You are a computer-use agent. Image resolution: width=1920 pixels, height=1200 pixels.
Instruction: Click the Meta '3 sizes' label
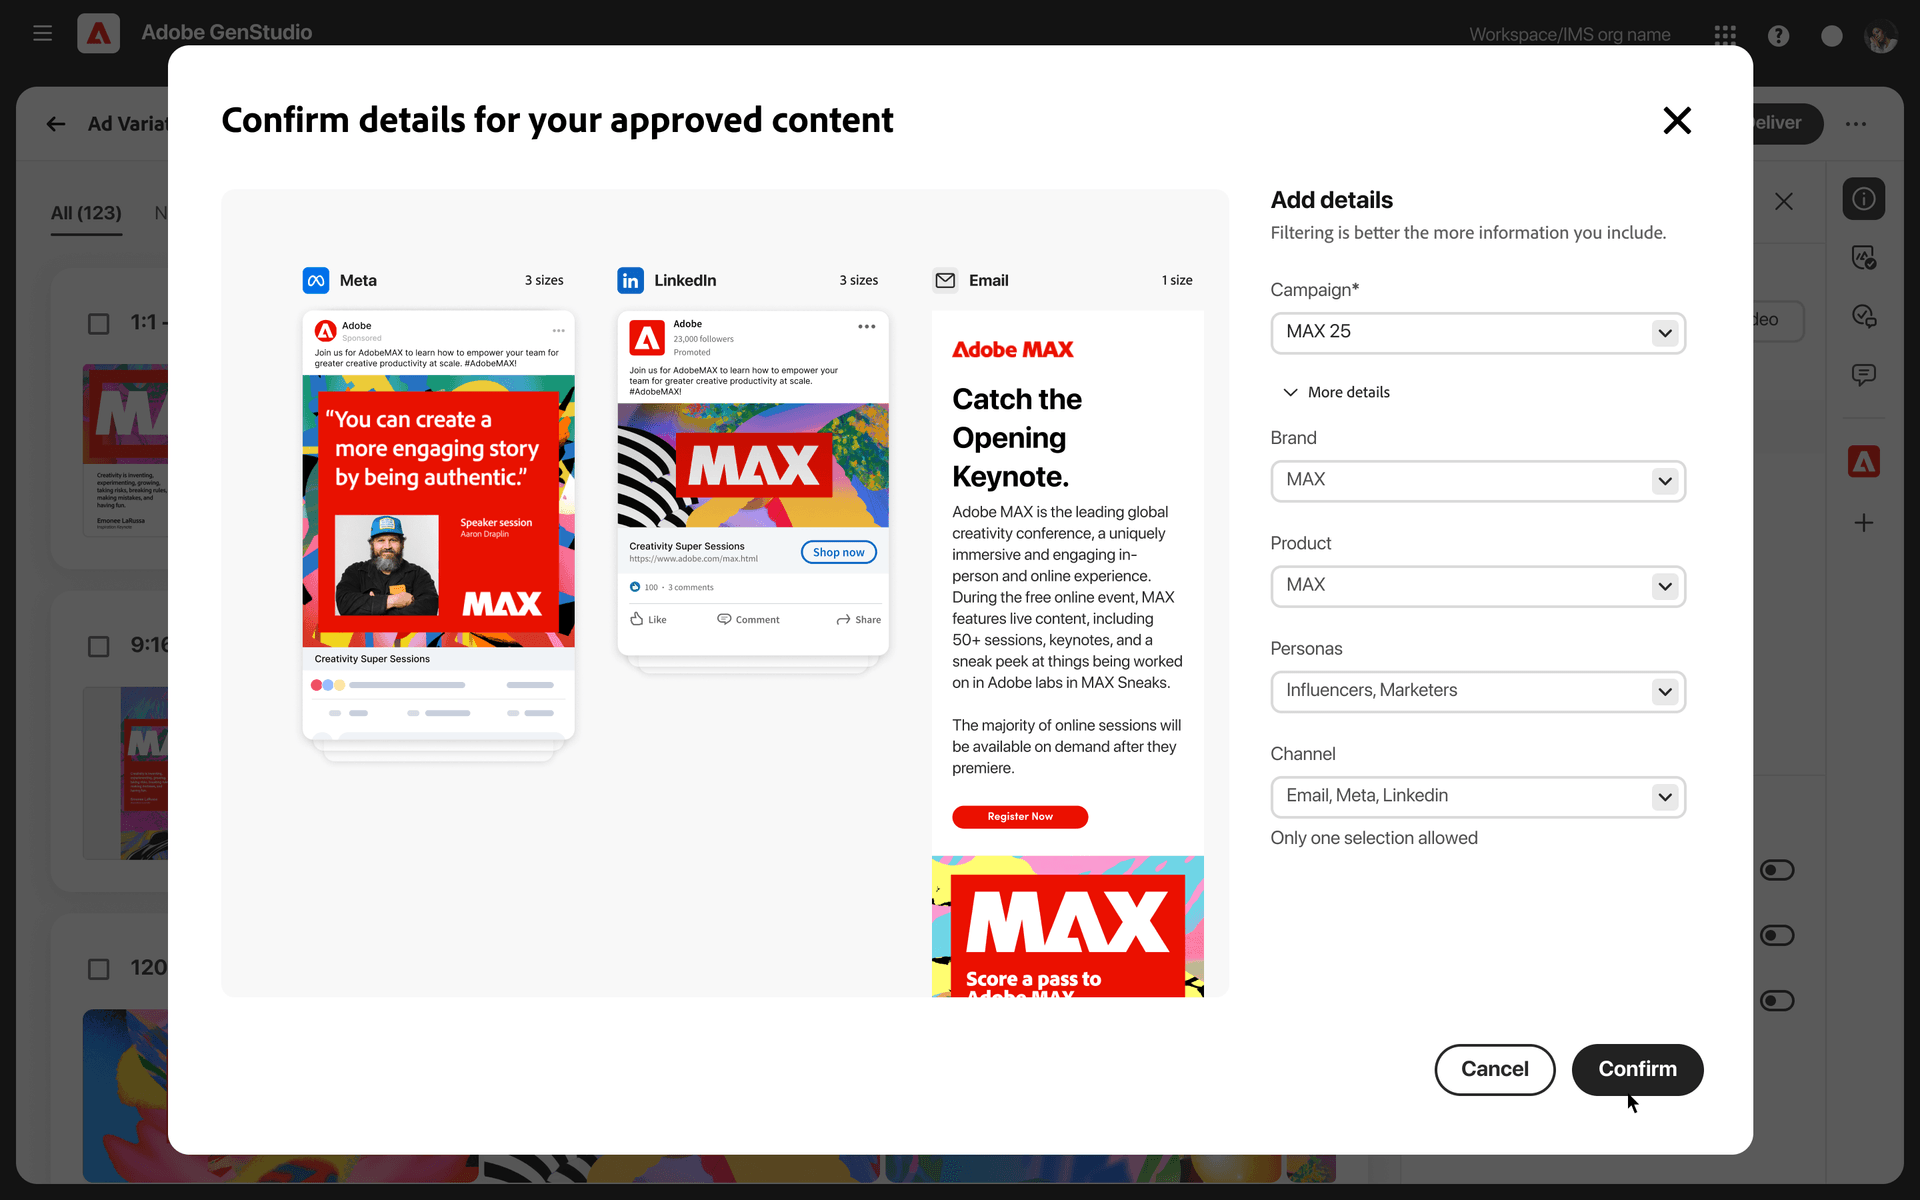pyautogui.click(x=544, y=280)
